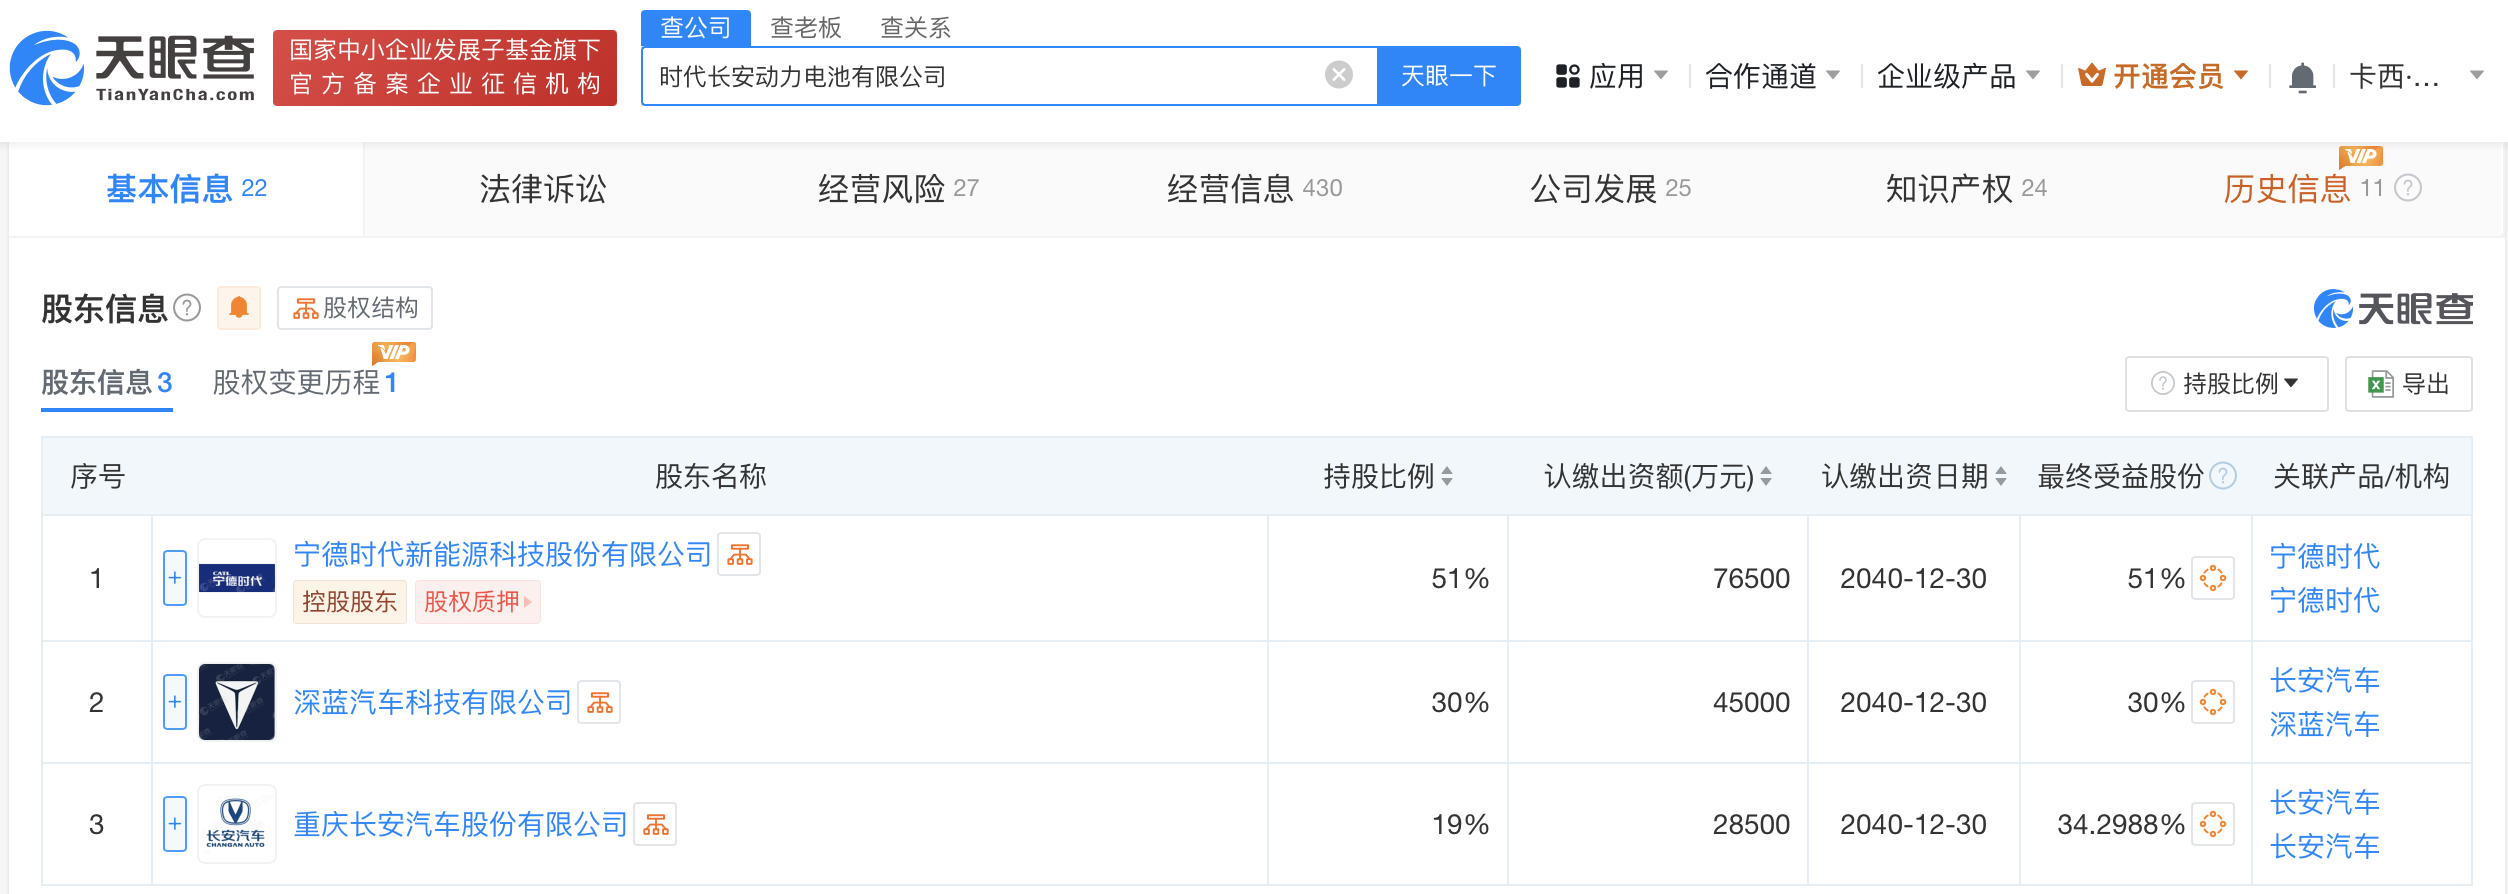Switch to the 经营信息 tab

pyautogui.click(x=1254, y=188)
